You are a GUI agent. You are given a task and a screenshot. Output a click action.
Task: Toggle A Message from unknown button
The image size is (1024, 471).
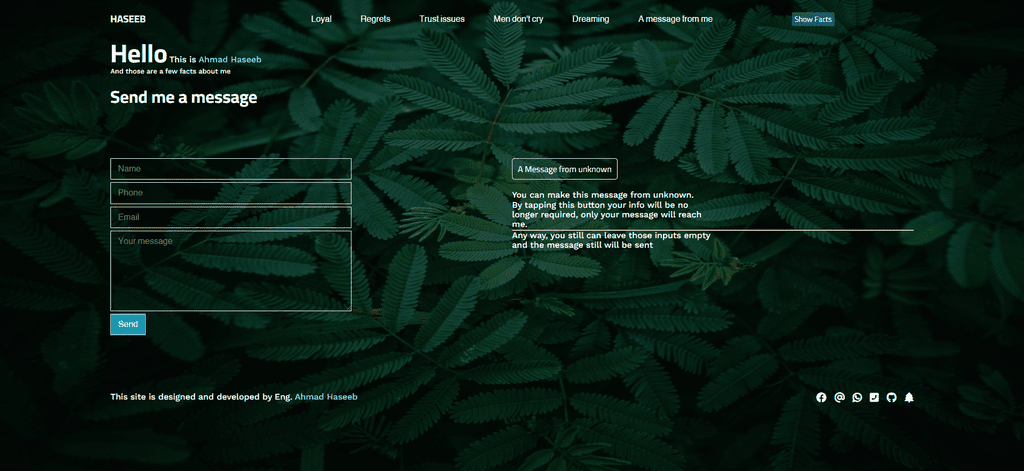pyautogui.click(x=565, y=169)
